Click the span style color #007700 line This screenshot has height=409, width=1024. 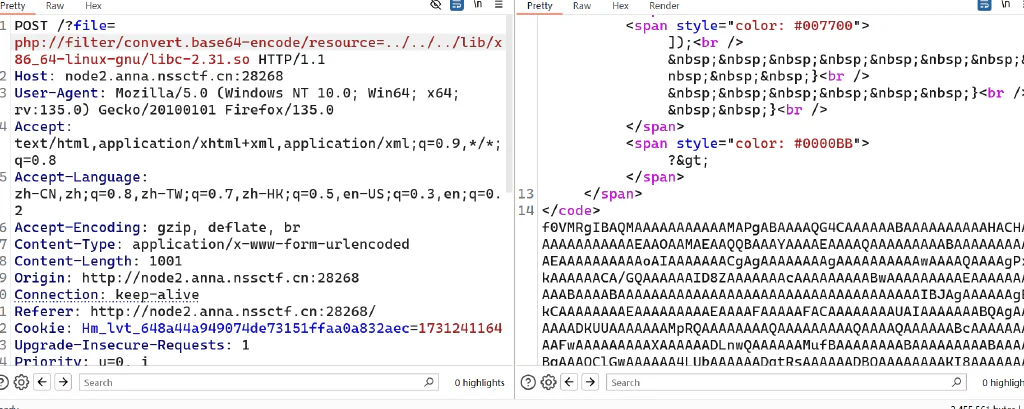(x=748, y=26)
